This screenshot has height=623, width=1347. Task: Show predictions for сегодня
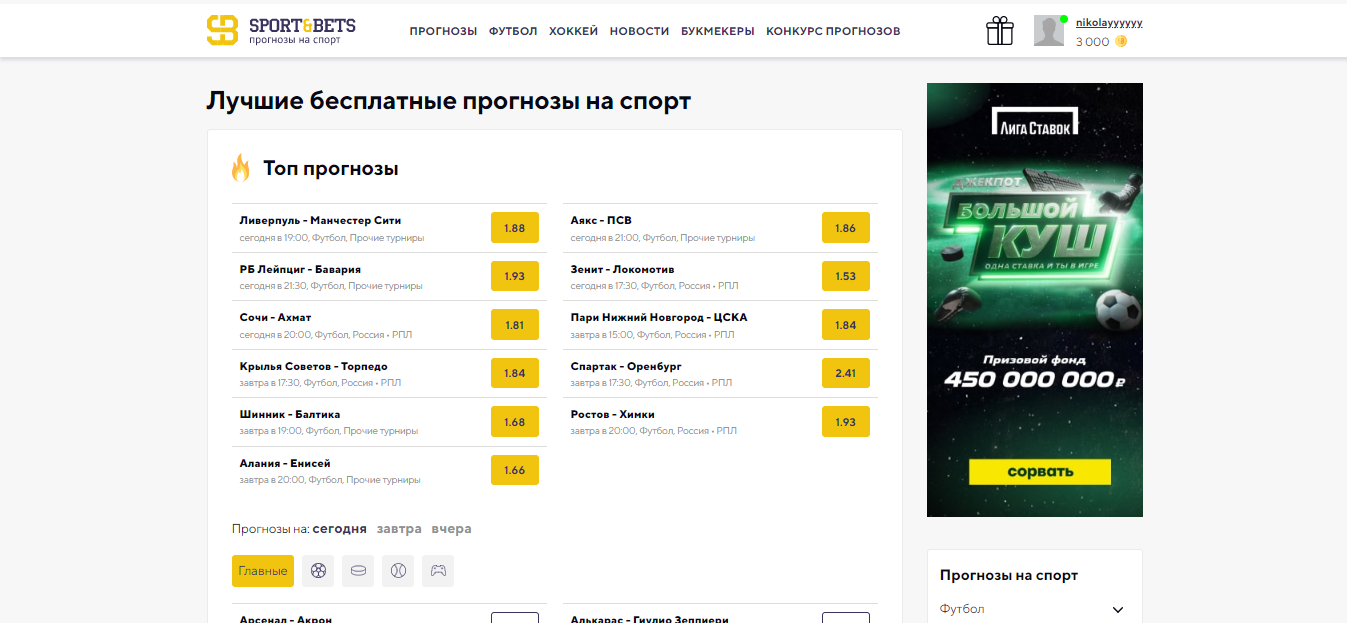[x=339, y=529]
